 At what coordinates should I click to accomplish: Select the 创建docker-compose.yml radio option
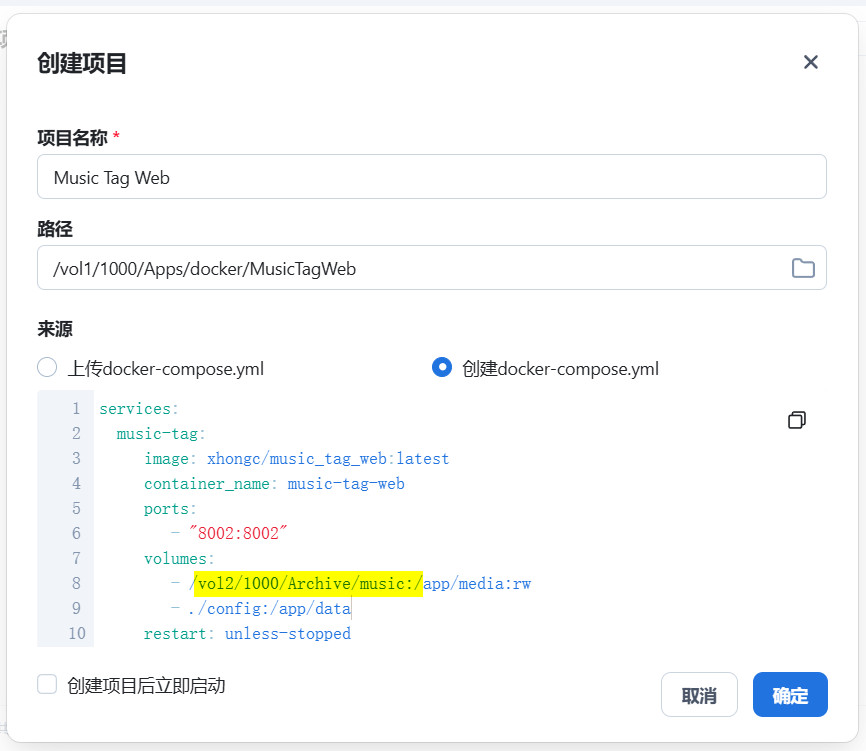coord(441,367)
